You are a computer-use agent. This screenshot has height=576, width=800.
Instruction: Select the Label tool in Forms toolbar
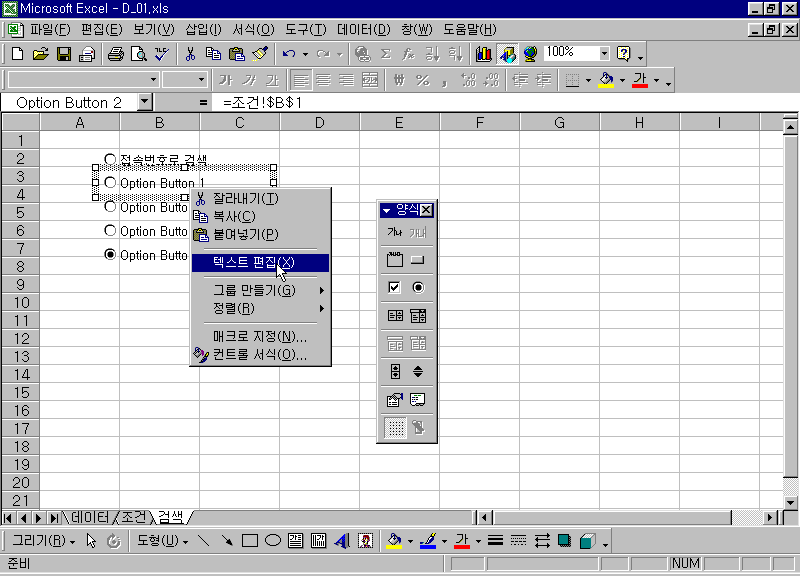pos(394,232)
